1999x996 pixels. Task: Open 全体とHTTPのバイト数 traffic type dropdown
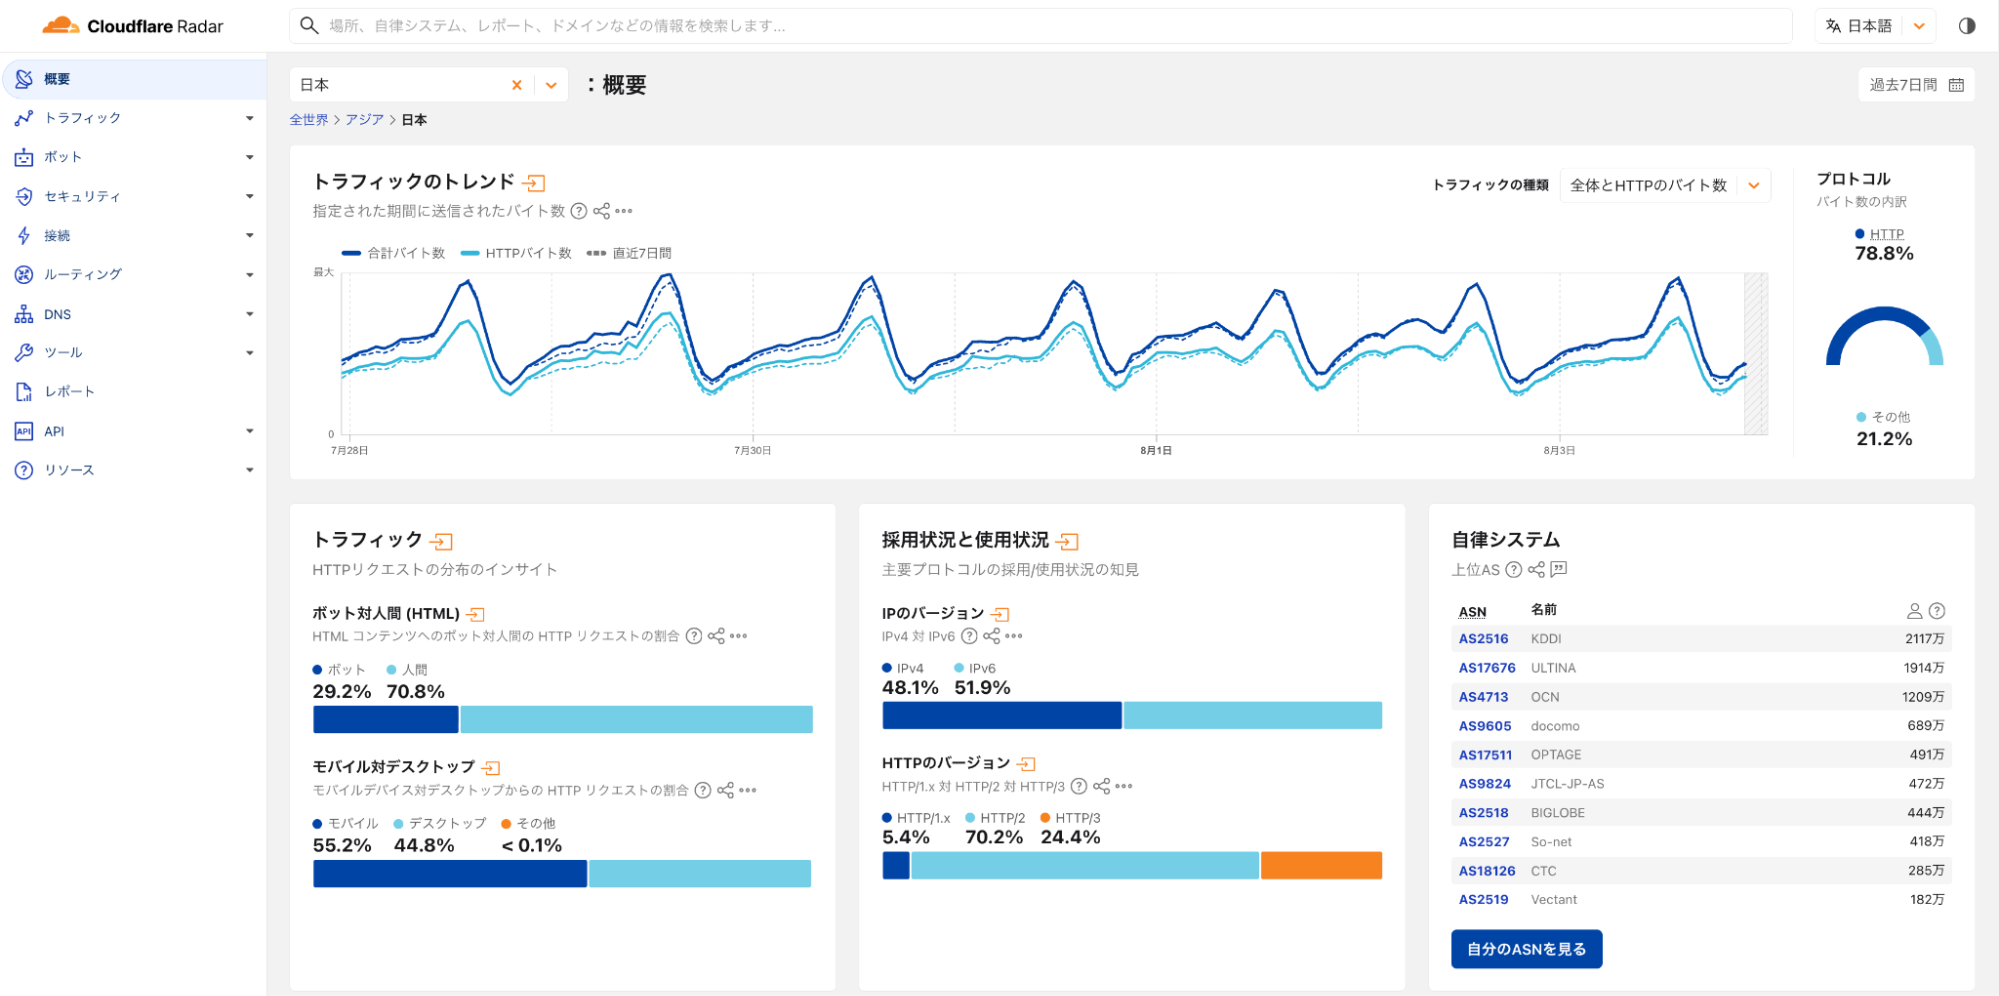coord(1665,185)
